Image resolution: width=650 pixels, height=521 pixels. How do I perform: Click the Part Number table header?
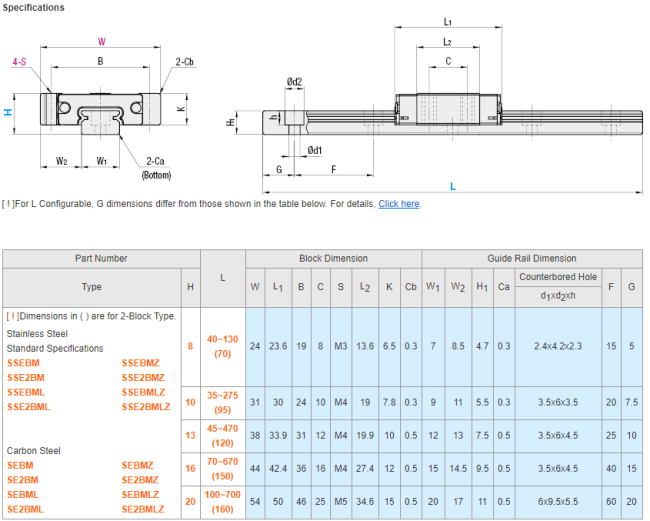(x=101, y=258)
